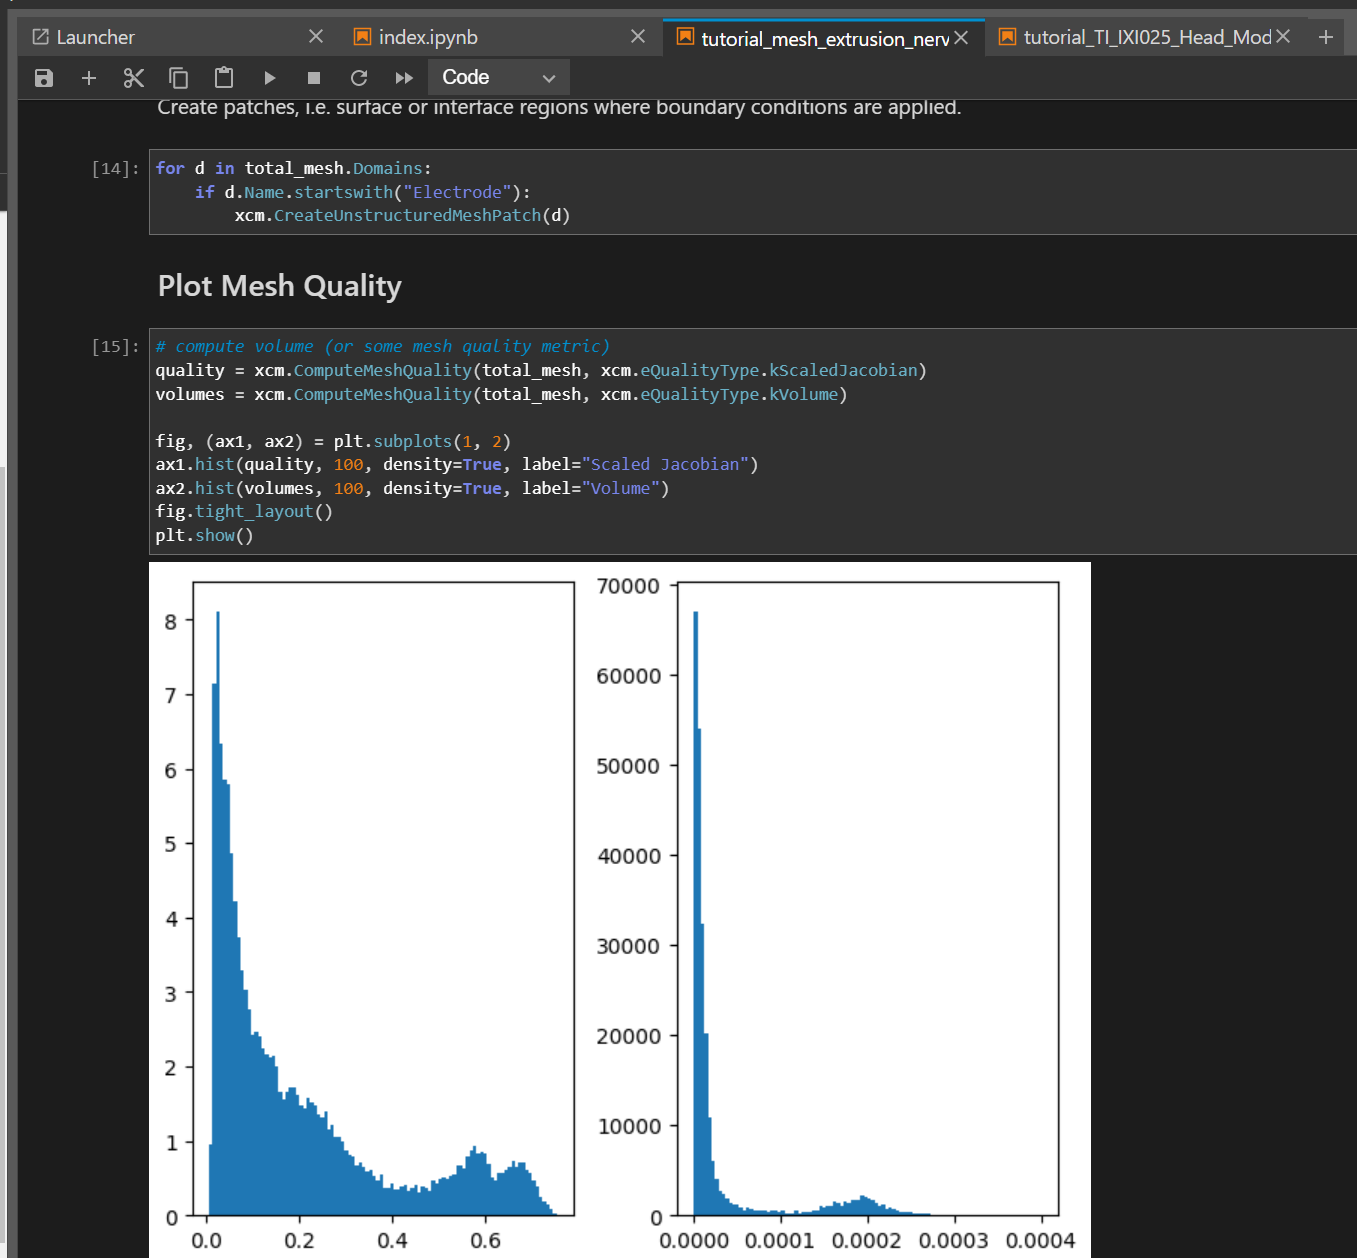Paste cell using the clipboard icon
Screen dimensions: 1357x1258
tap(224, 78)
